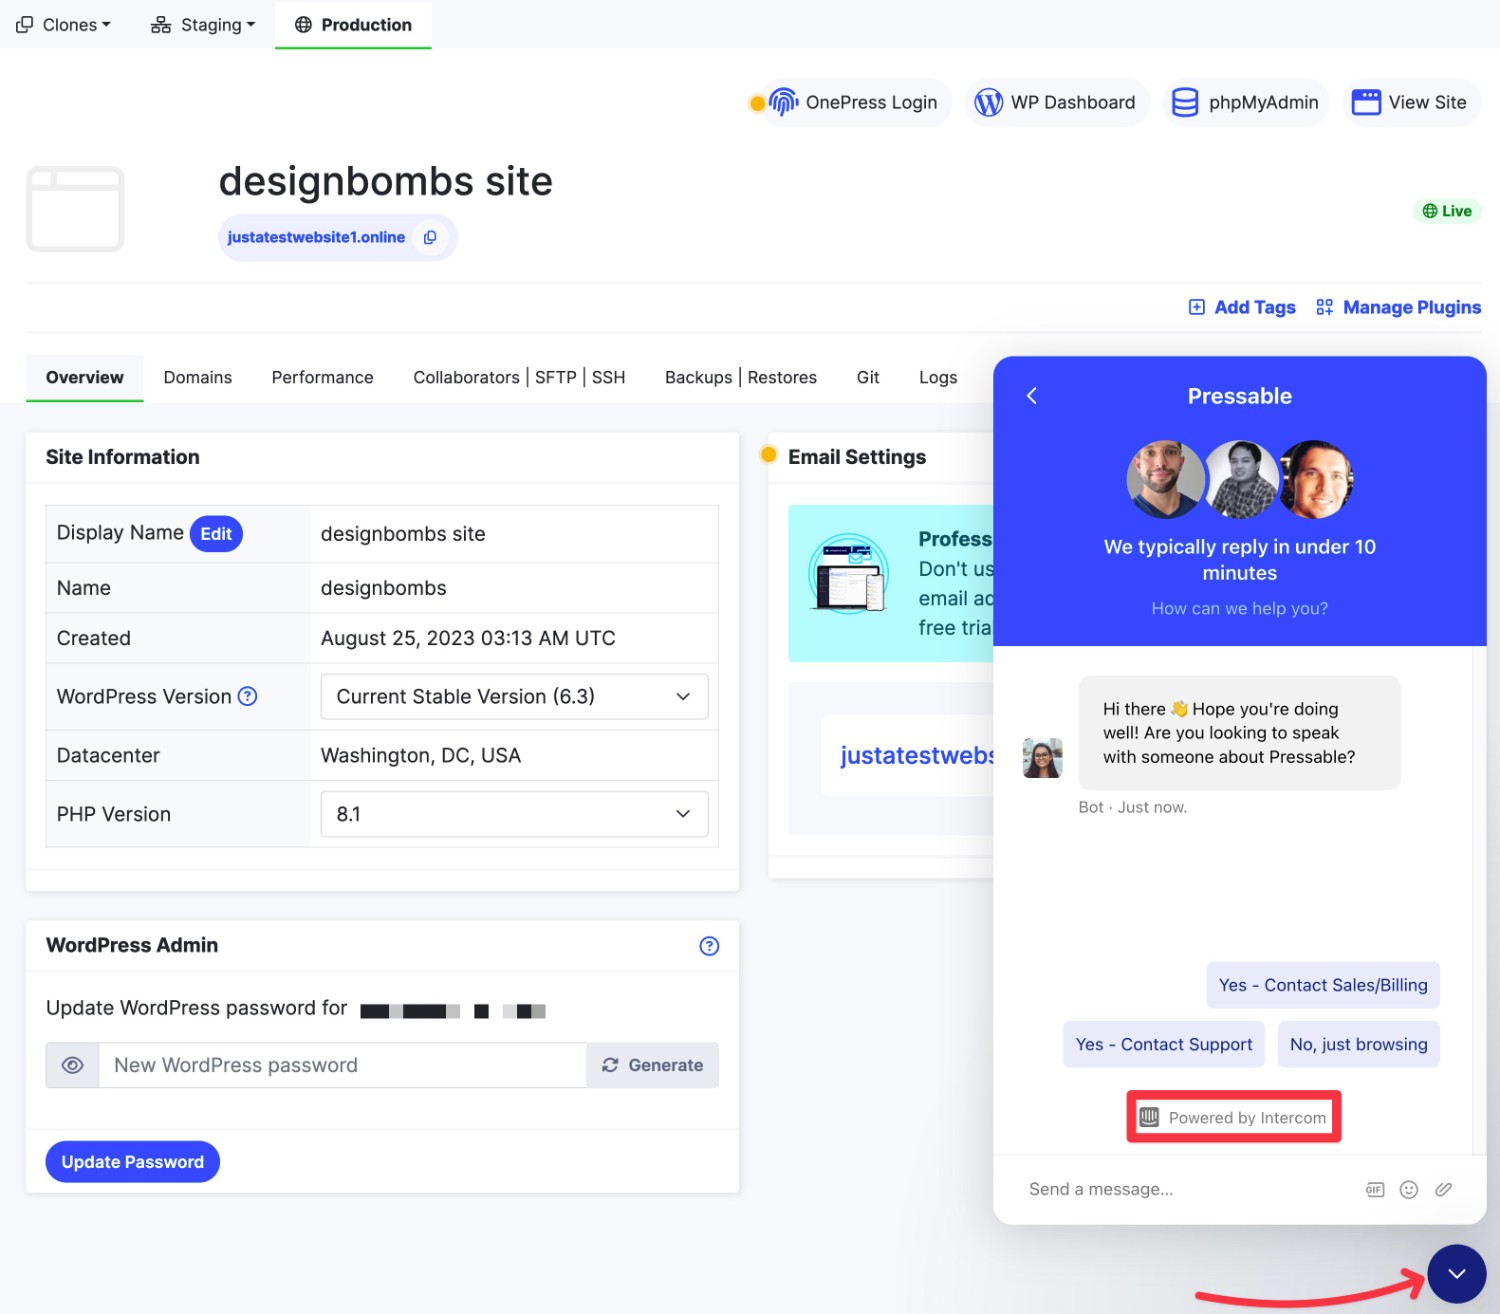
Task: Open the emoji picker in chat
Action: coord(1409,1189)
